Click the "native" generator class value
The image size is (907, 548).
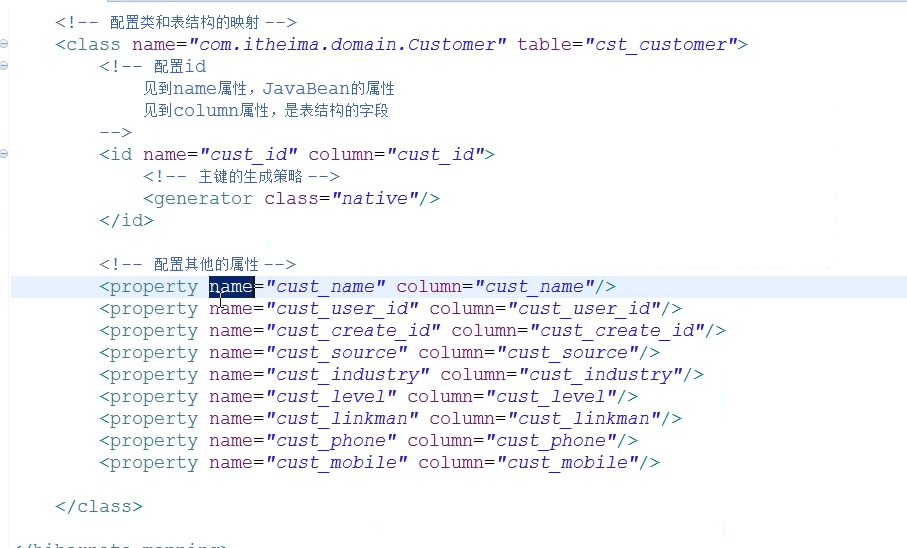coord(375,198)
